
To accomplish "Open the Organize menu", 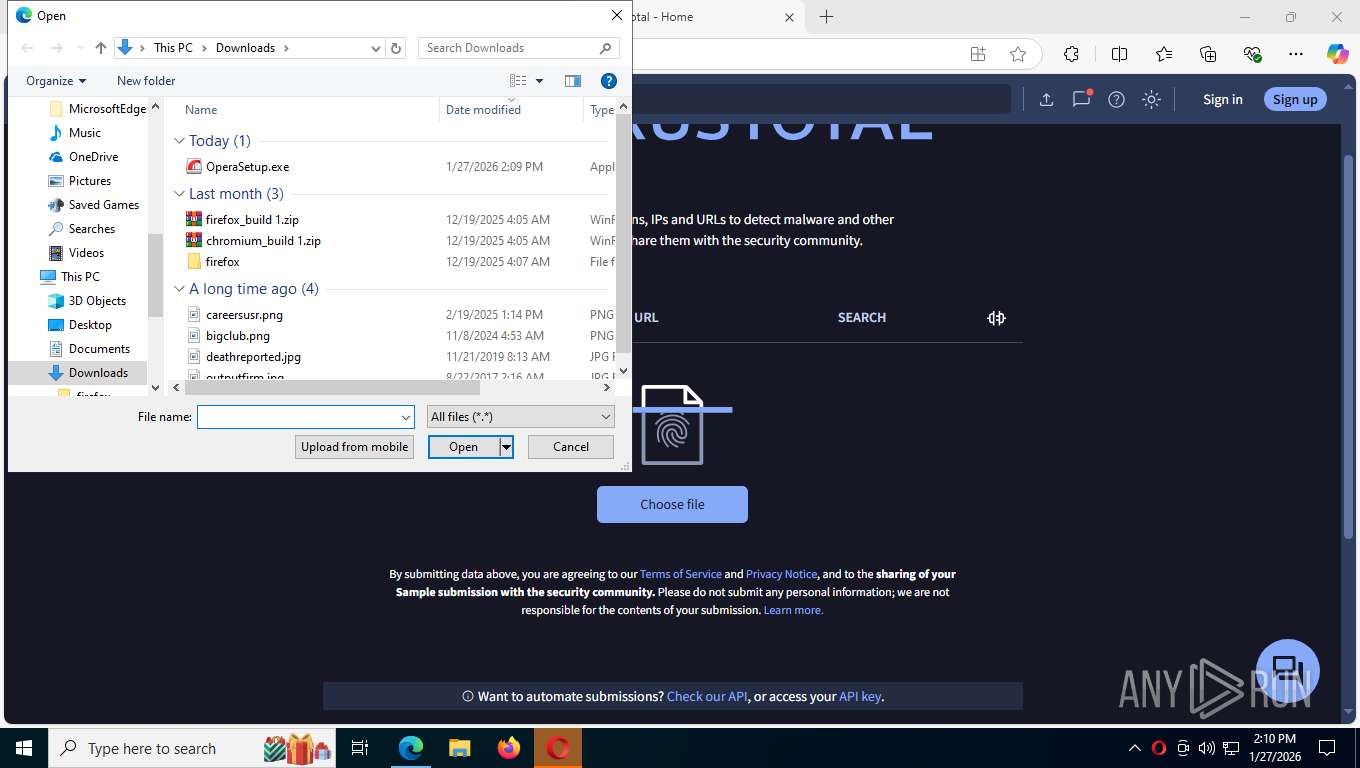I will (x=56, y=81).
